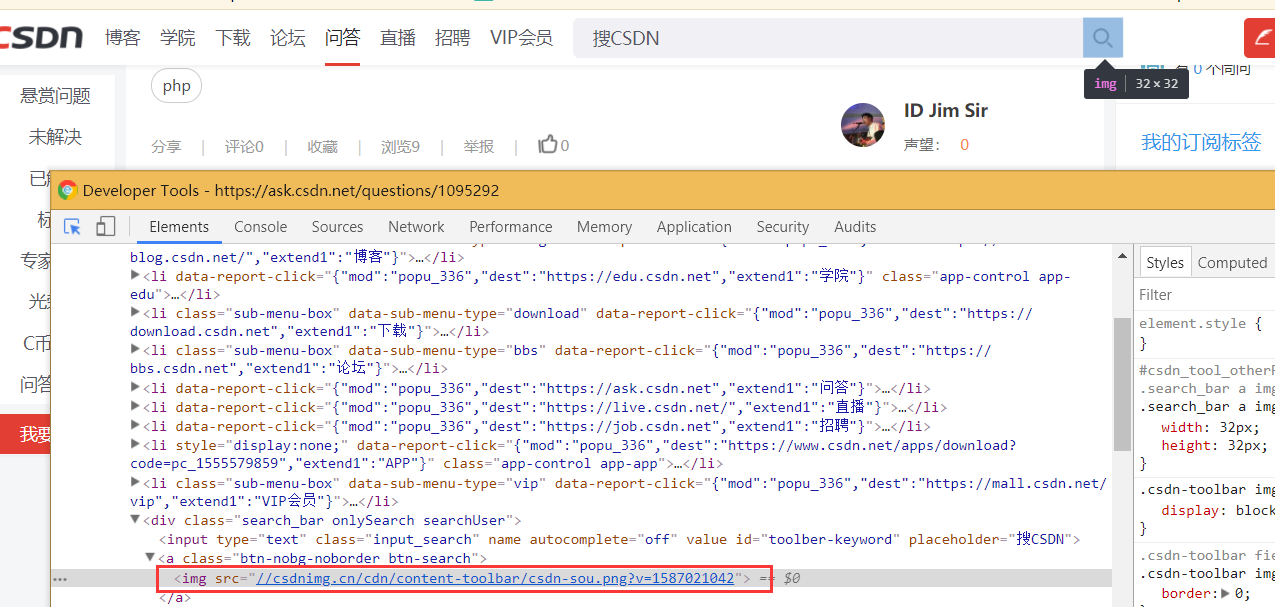Click the display: block style declaration

(x=1218, y=510)
